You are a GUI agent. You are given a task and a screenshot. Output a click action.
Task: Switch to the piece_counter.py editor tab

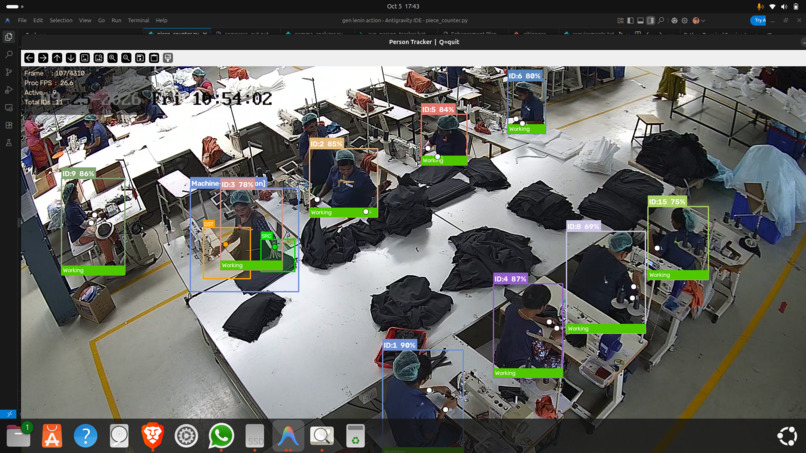[177, 33]
